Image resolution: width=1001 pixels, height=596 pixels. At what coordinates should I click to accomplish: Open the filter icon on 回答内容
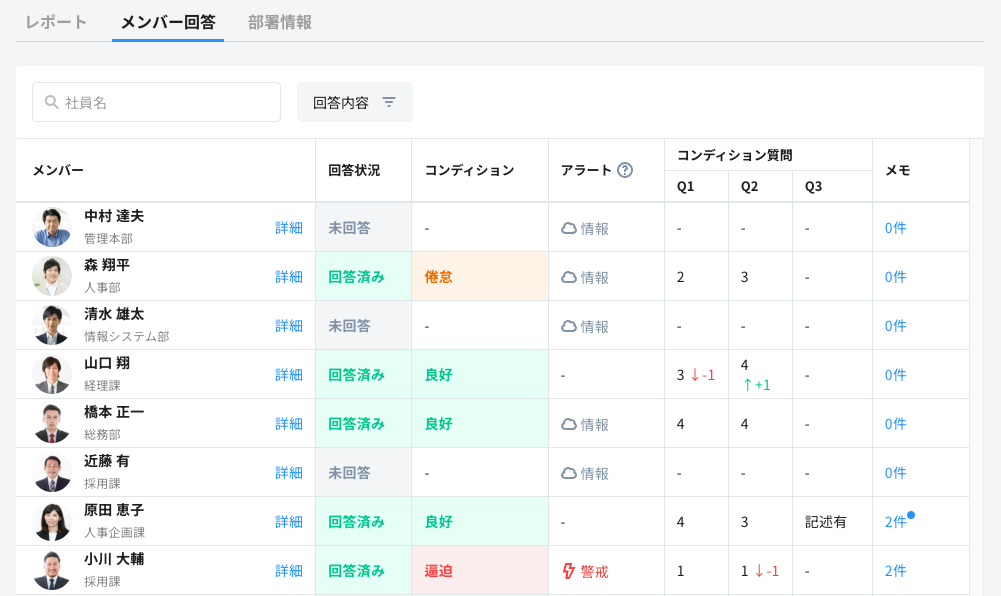tap(390, 102)
